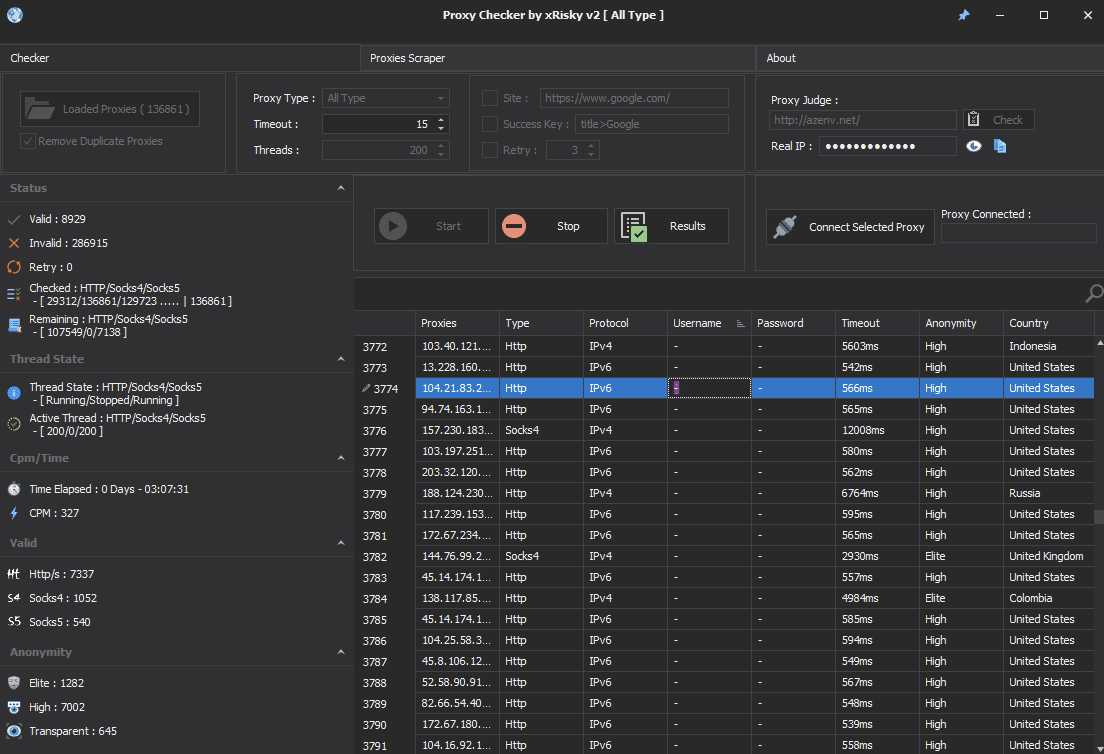
Task: Click the Results checklist icon
Action: [633, 226]
